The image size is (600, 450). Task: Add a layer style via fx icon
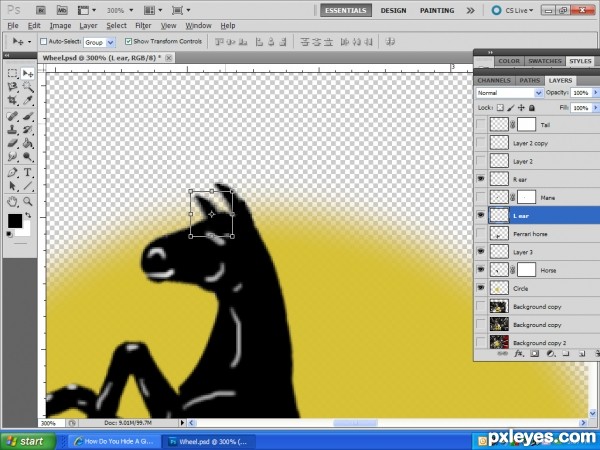pos(518,354)
